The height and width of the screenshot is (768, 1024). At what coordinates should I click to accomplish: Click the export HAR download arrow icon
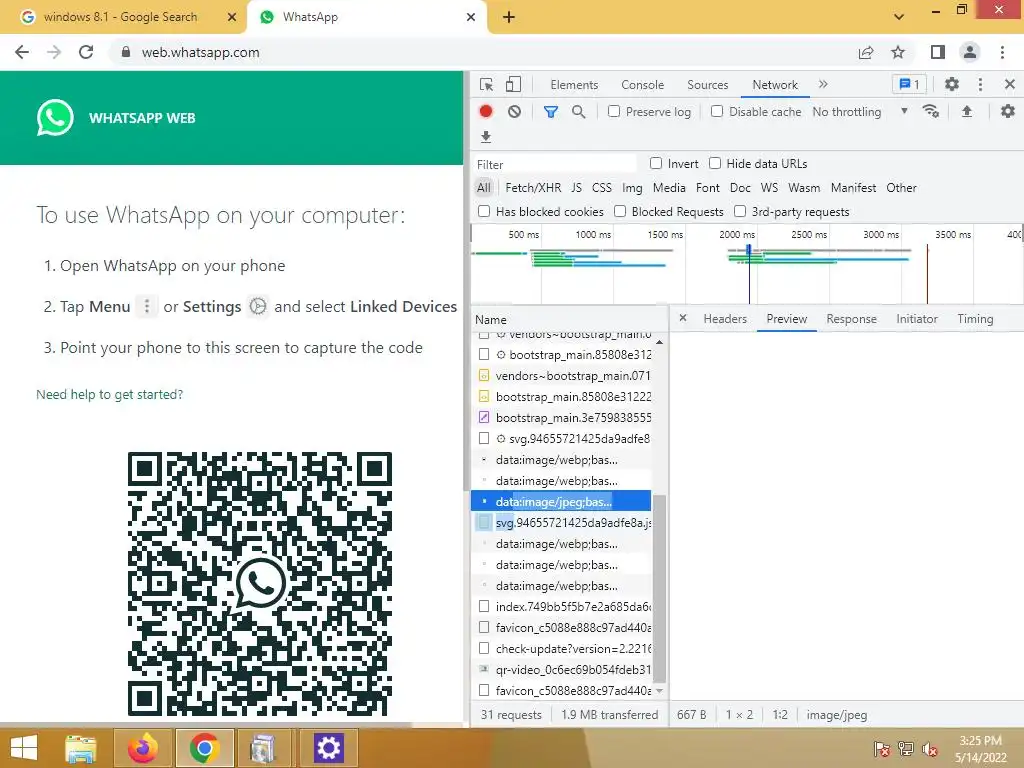click(x=485, y=136)
